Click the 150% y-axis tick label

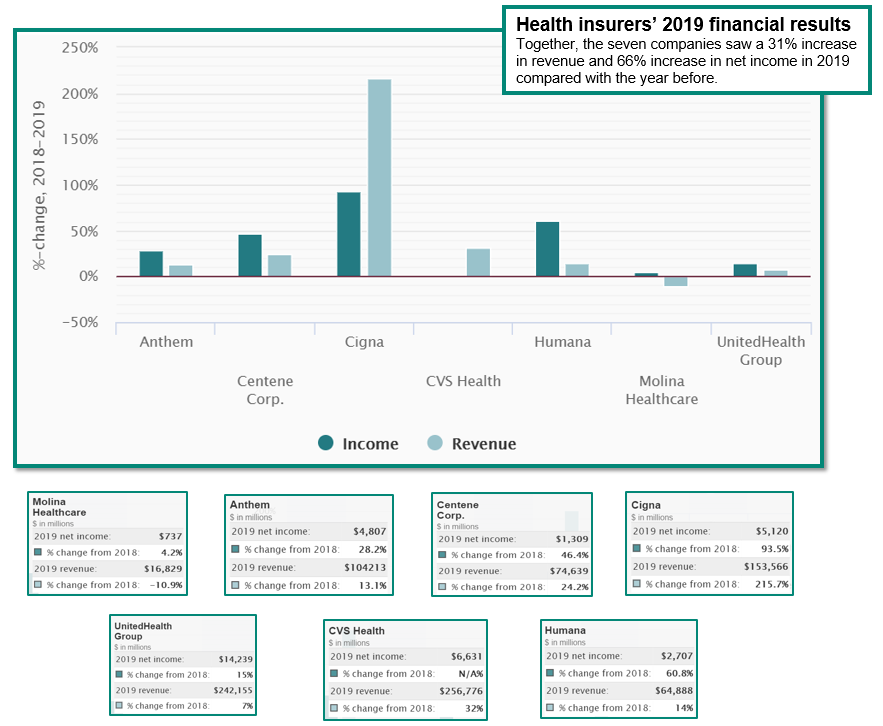80,139
